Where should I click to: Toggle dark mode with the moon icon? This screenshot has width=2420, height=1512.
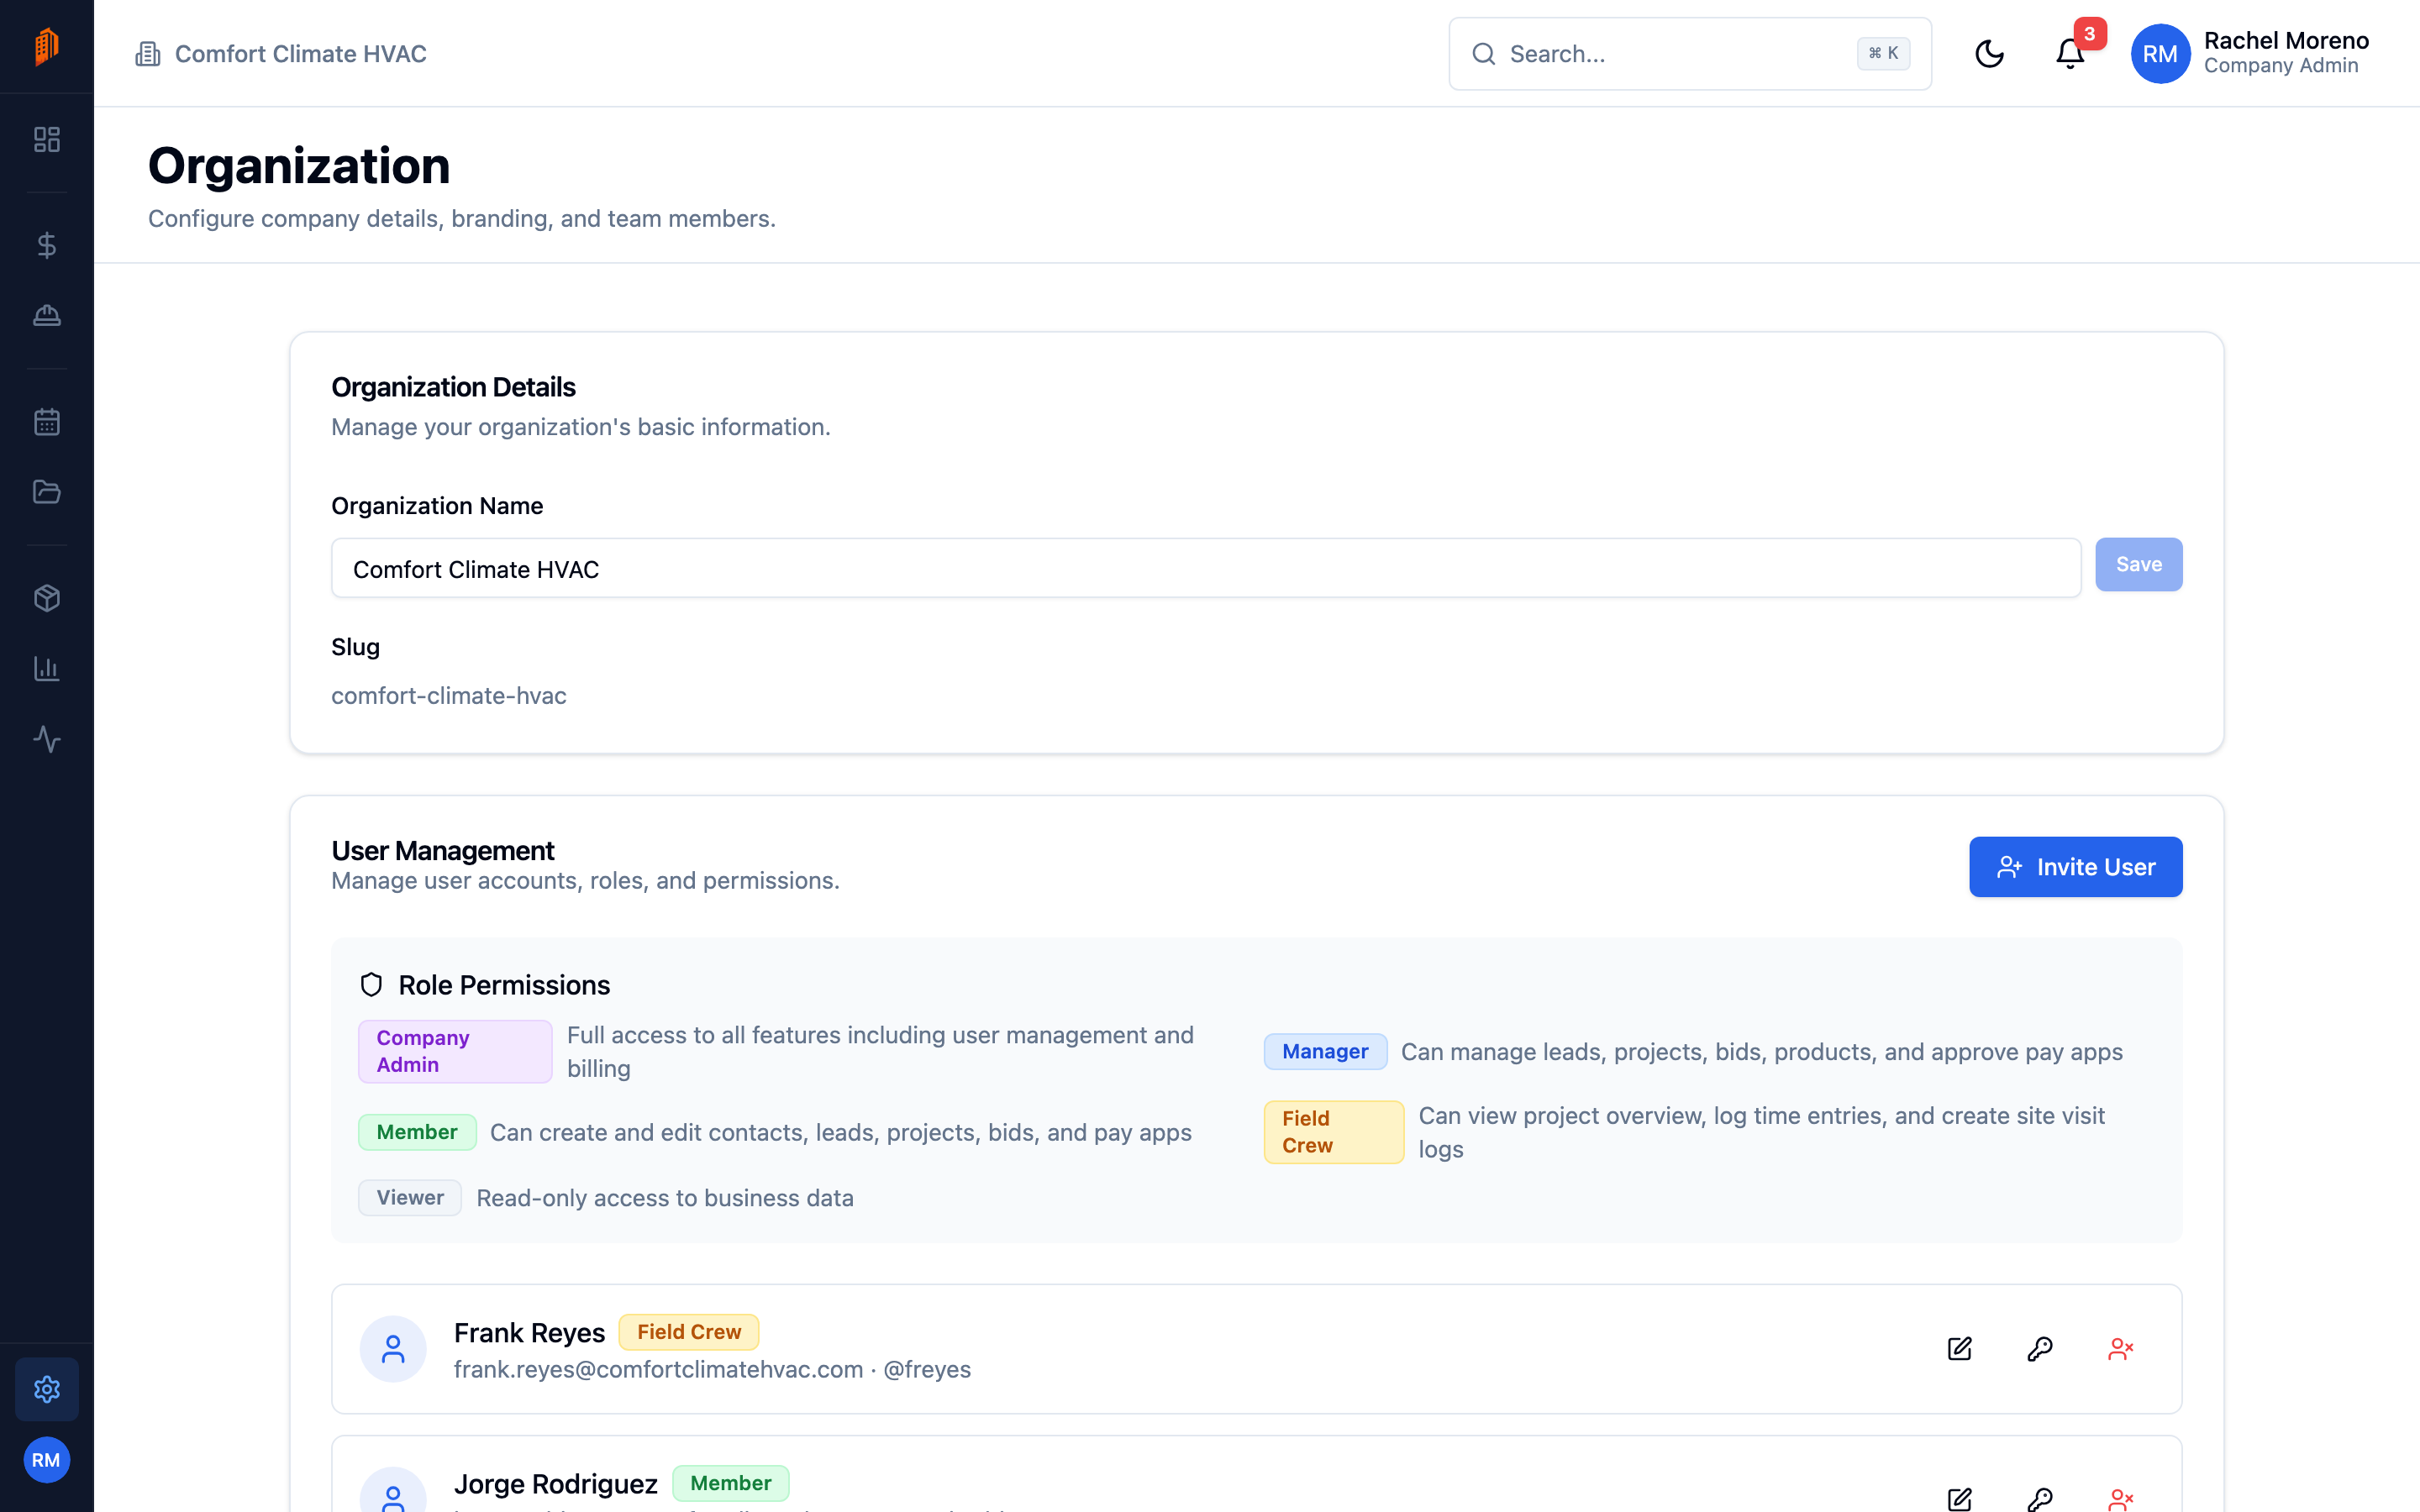tap(1989, 54)
